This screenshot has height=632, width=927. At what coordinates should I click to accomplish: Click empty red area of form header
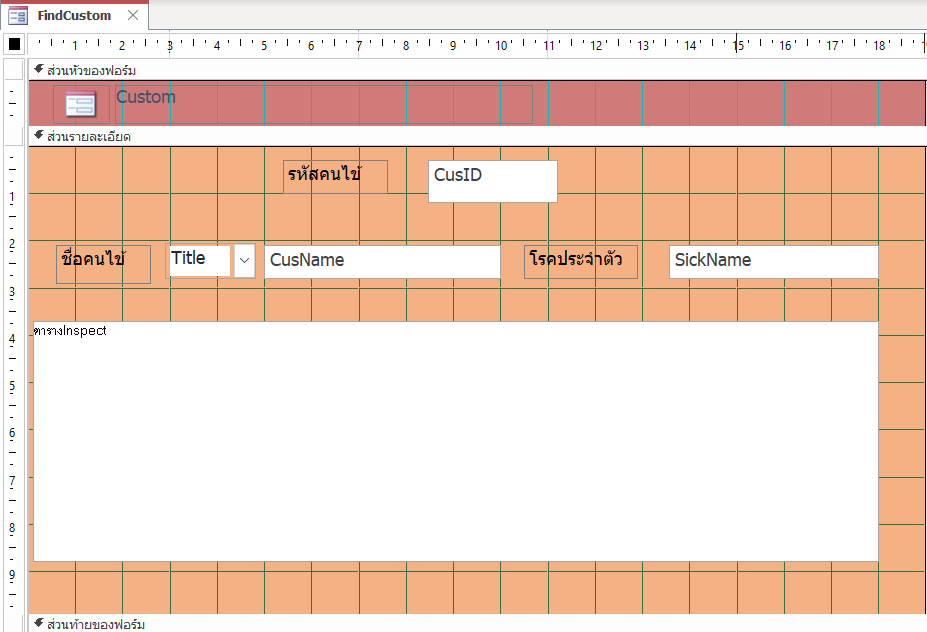700,103
